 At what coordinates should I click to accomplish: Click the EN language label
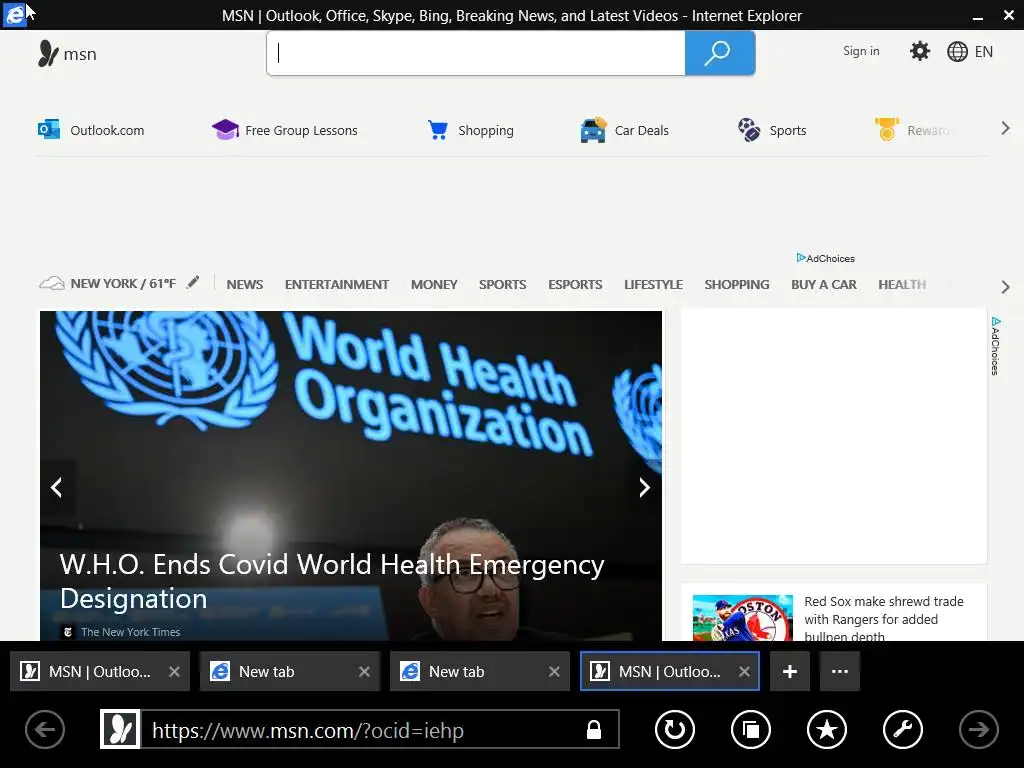pos(984,52)
